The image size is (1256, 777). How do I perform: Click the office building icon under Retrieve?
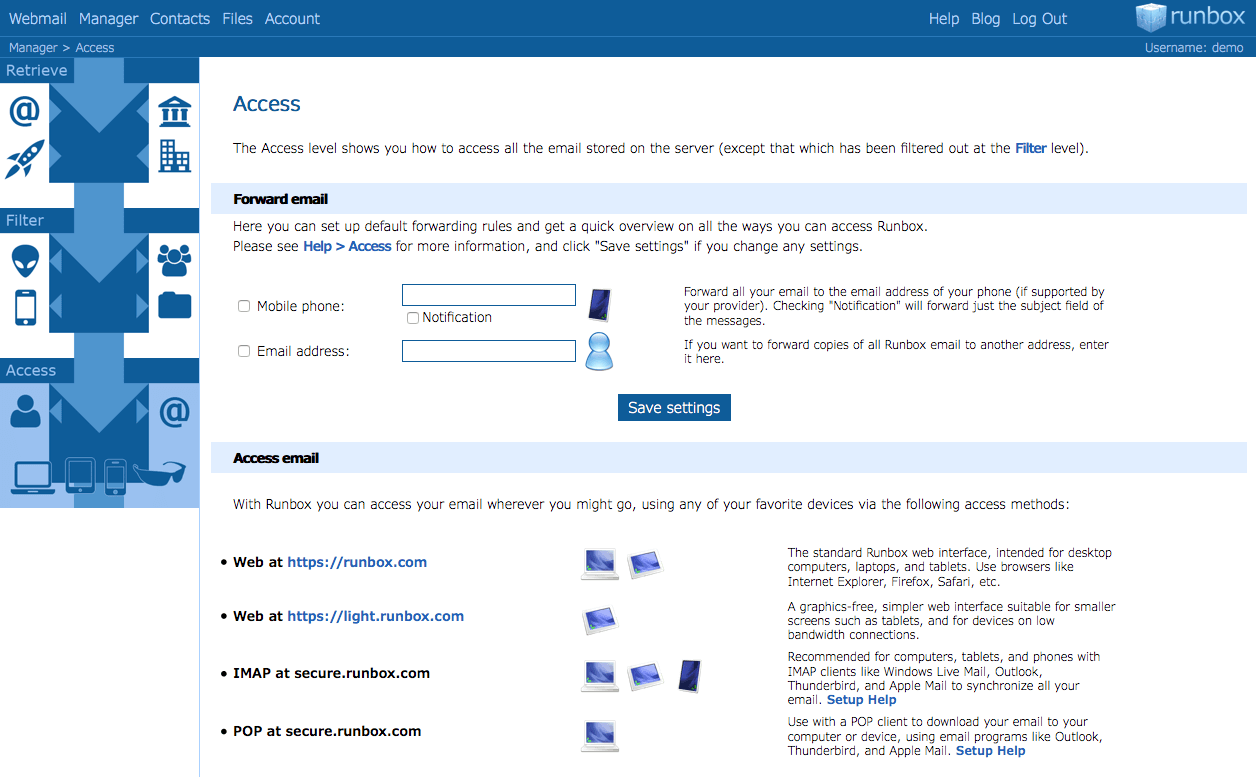(x=175, y=156)
